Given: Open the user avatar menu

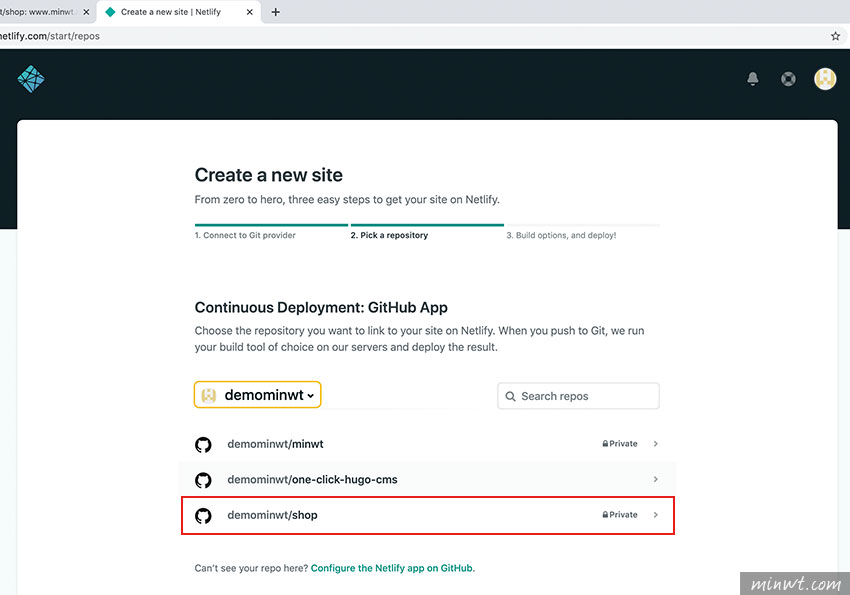Looking at the screenshot, I should [x=825, y=79].
